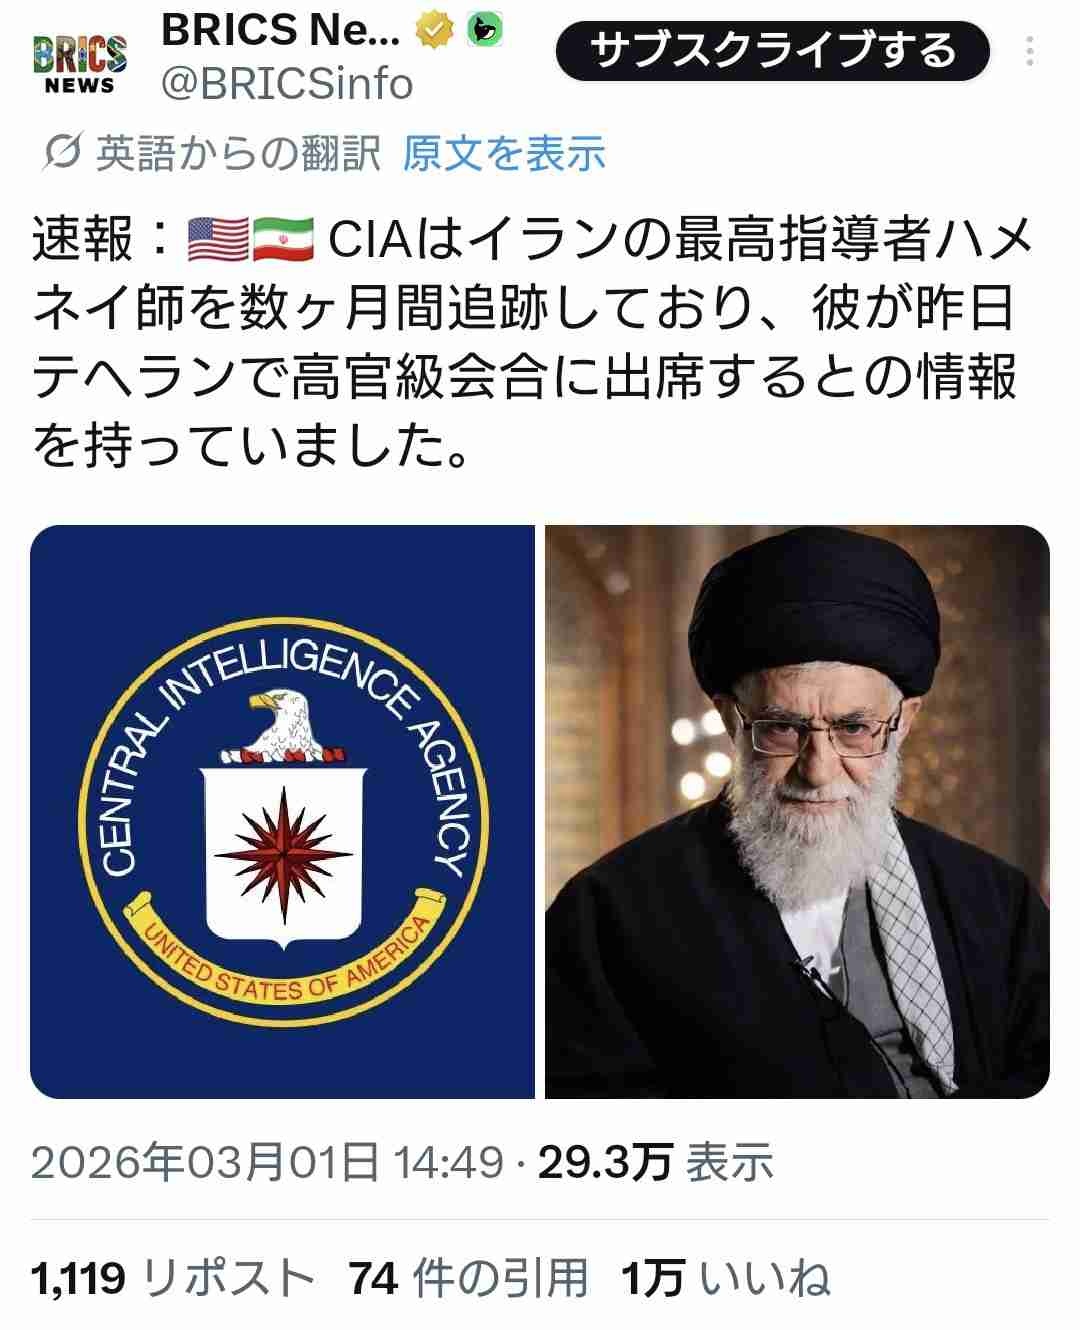Click the Iran flag emoji in tweet
This screenshot has width=1080, height=1330.
tap(283, 240)
